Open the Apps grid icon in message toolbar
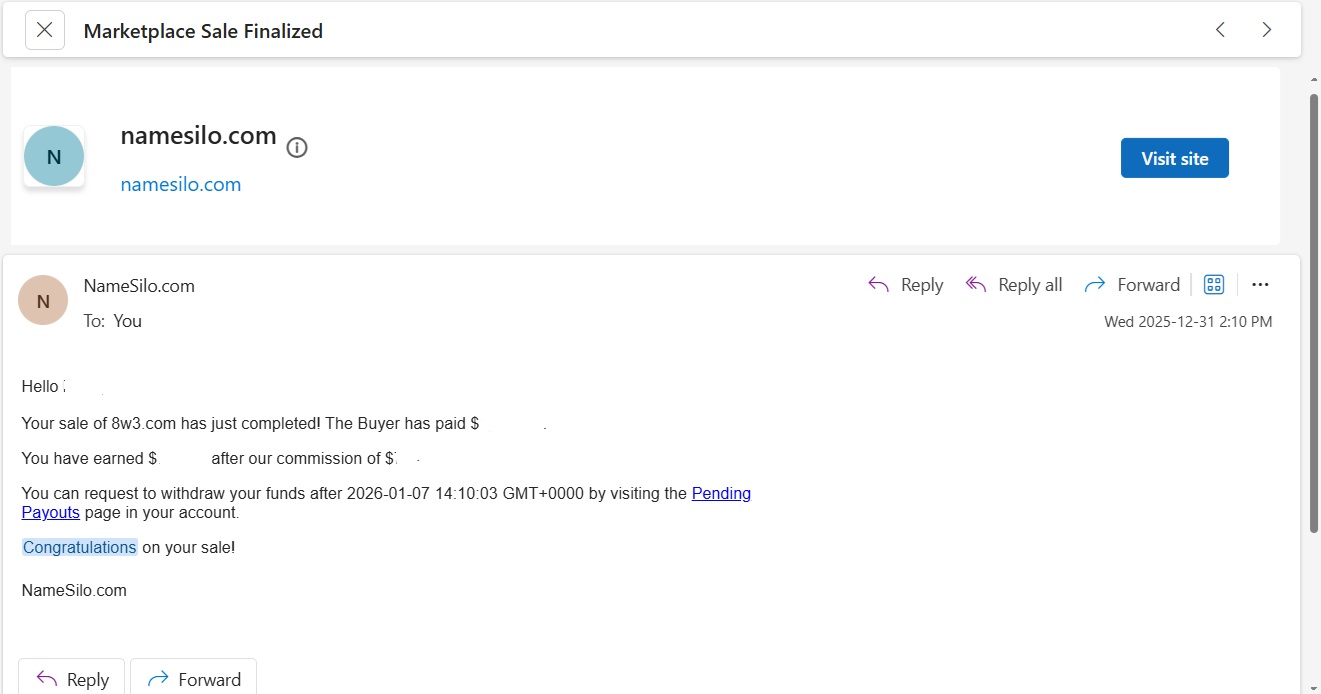Image resolution: width=1321 pixels, height=694 pixels. (1214, 285)
